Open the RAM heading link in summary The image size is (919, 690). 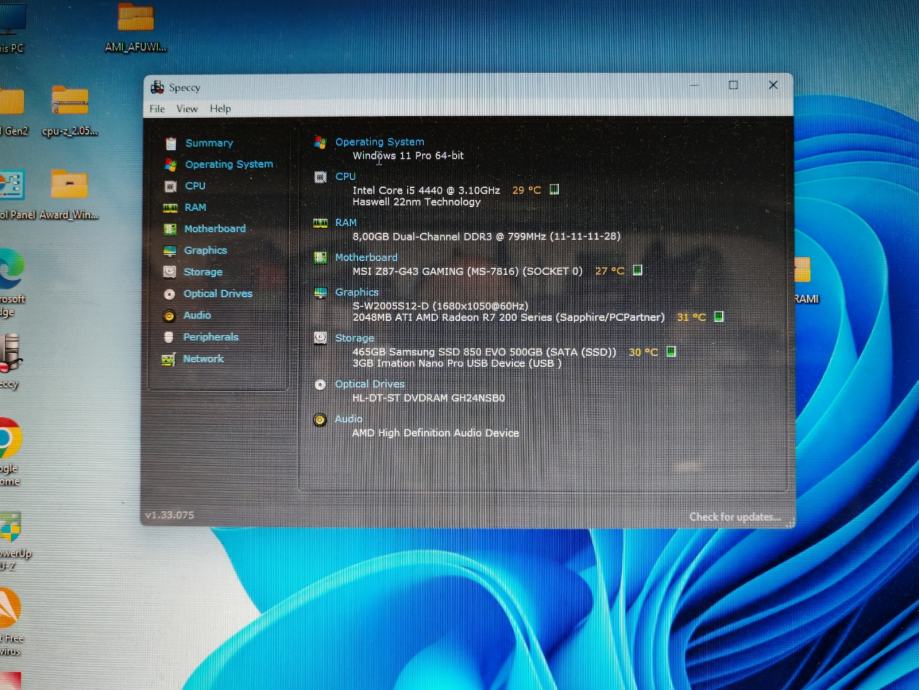(x=346, y=223)
